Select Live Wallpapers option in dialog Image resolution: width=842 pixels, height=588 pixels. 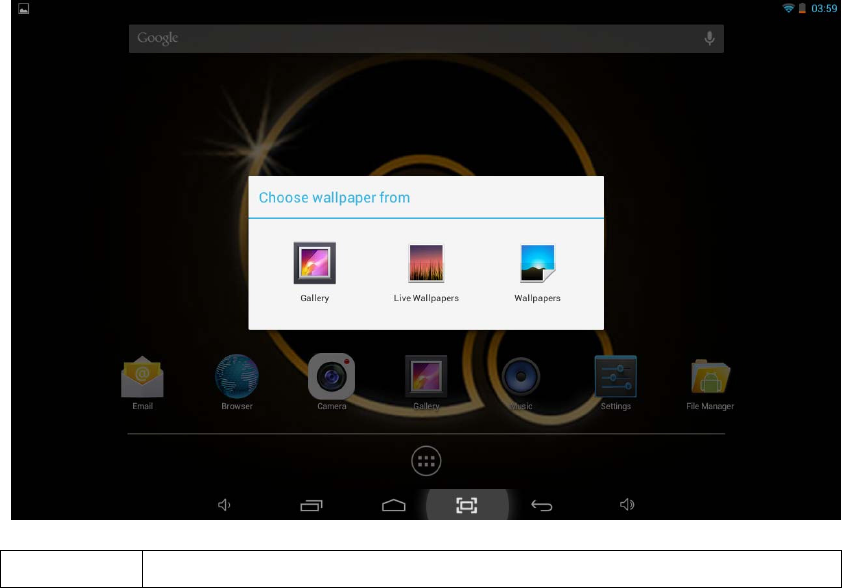[426, 272]
